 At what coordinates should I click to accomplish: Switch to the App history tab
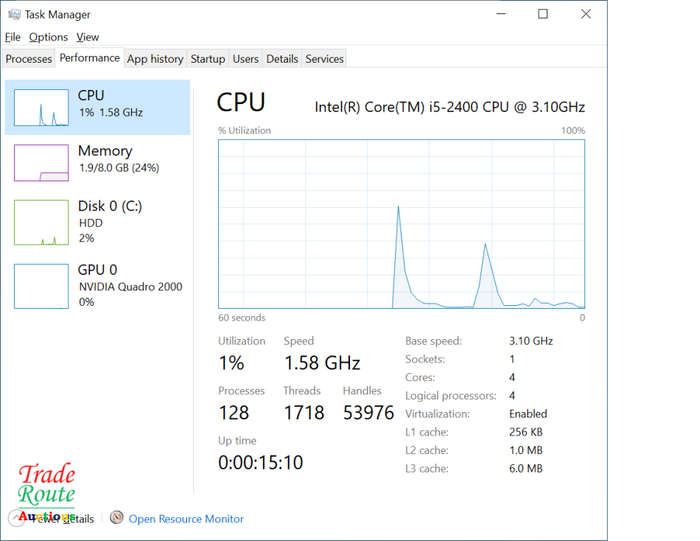[x=155, y=59]
